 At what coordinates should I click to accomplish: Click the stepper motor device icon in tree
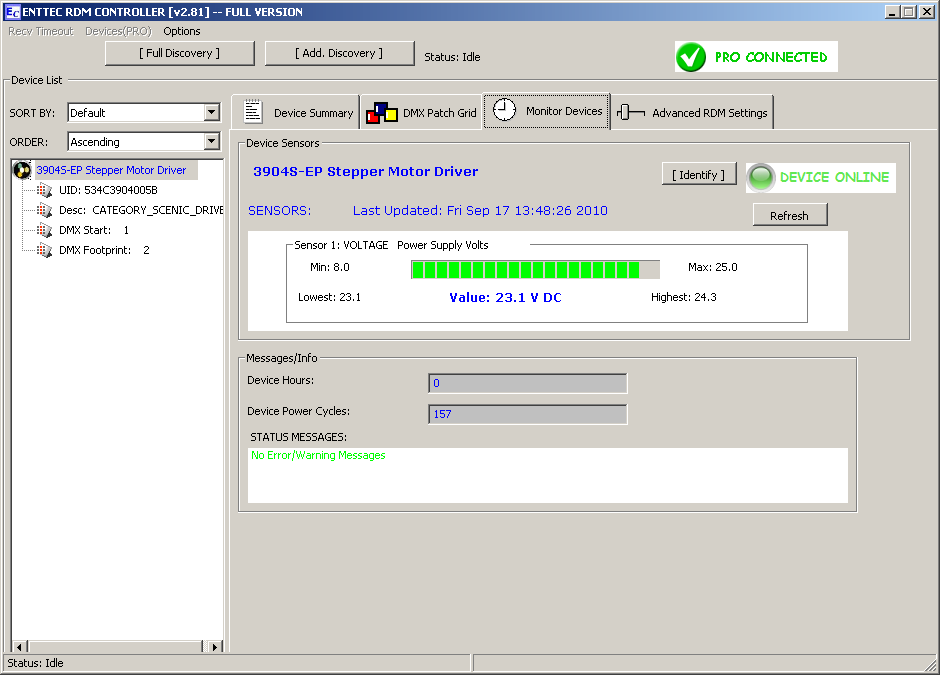(x=22, y=170)
